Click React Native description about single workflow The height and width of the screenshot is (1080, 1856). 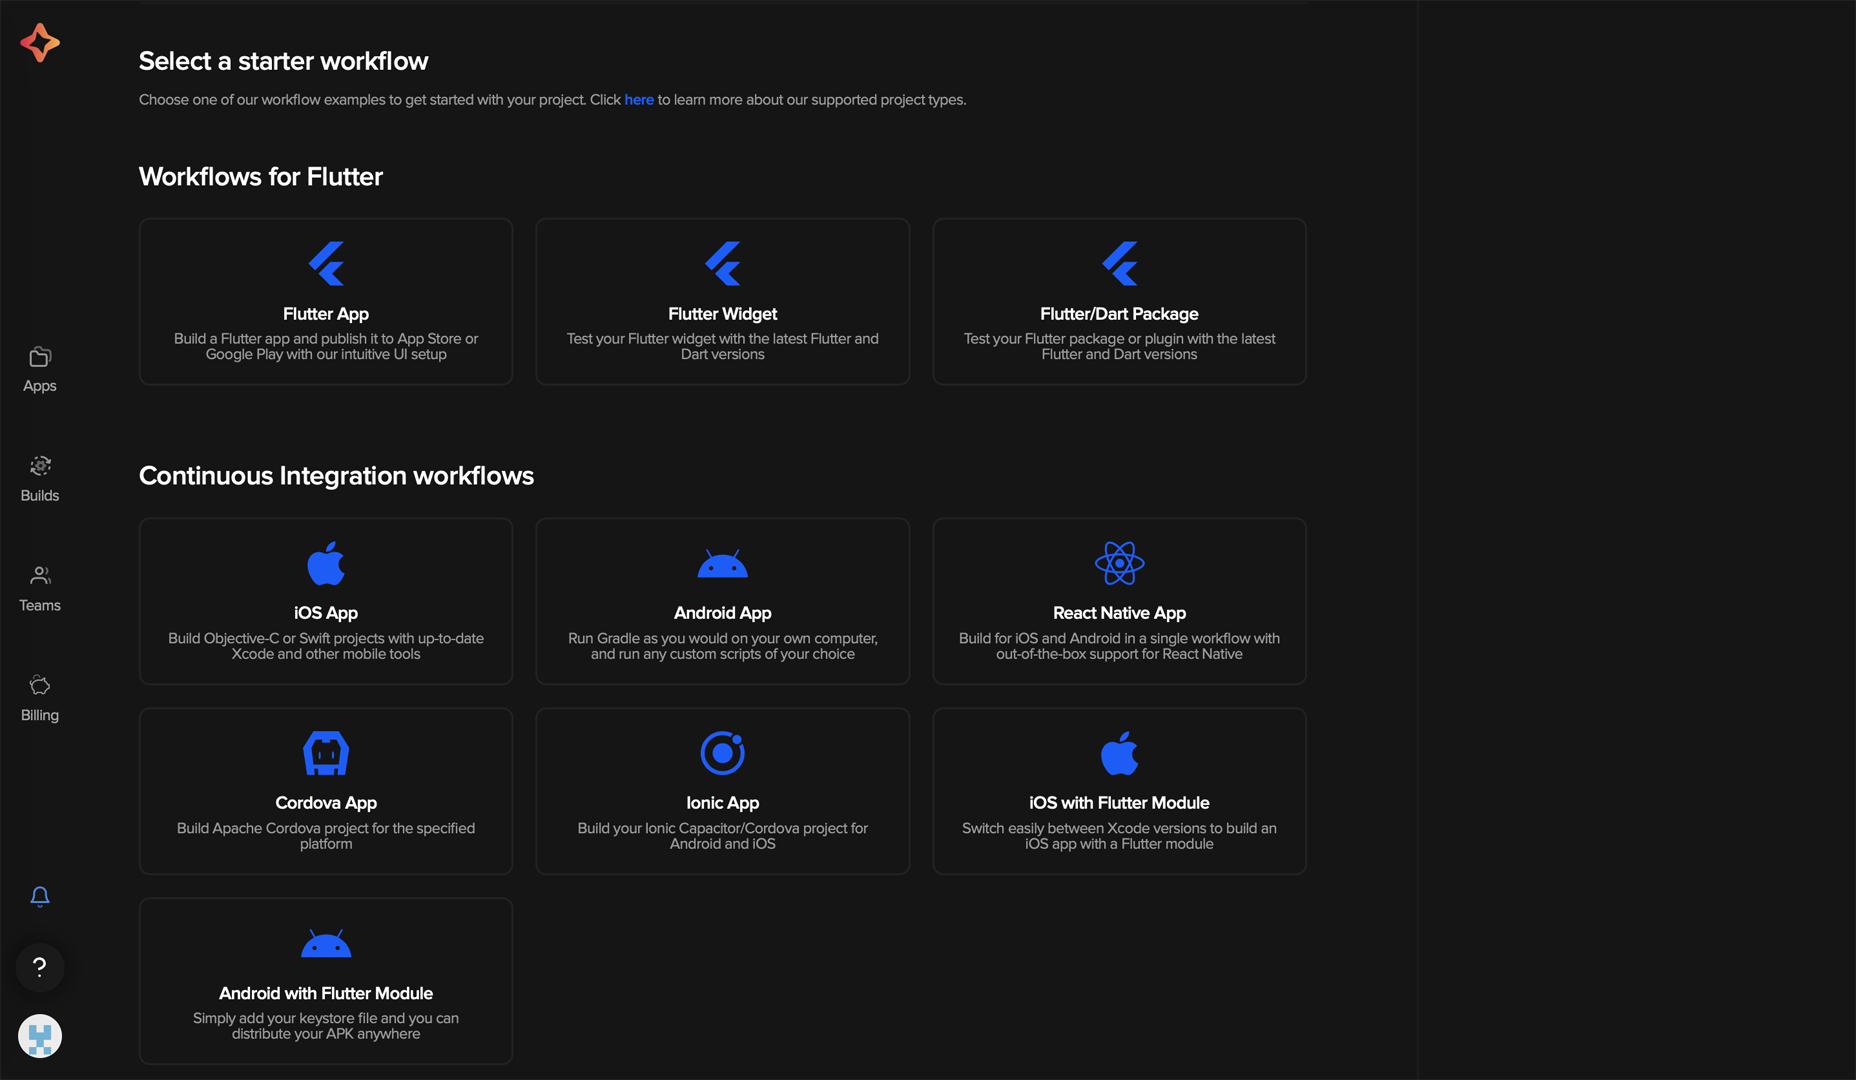coord(1119,646)
